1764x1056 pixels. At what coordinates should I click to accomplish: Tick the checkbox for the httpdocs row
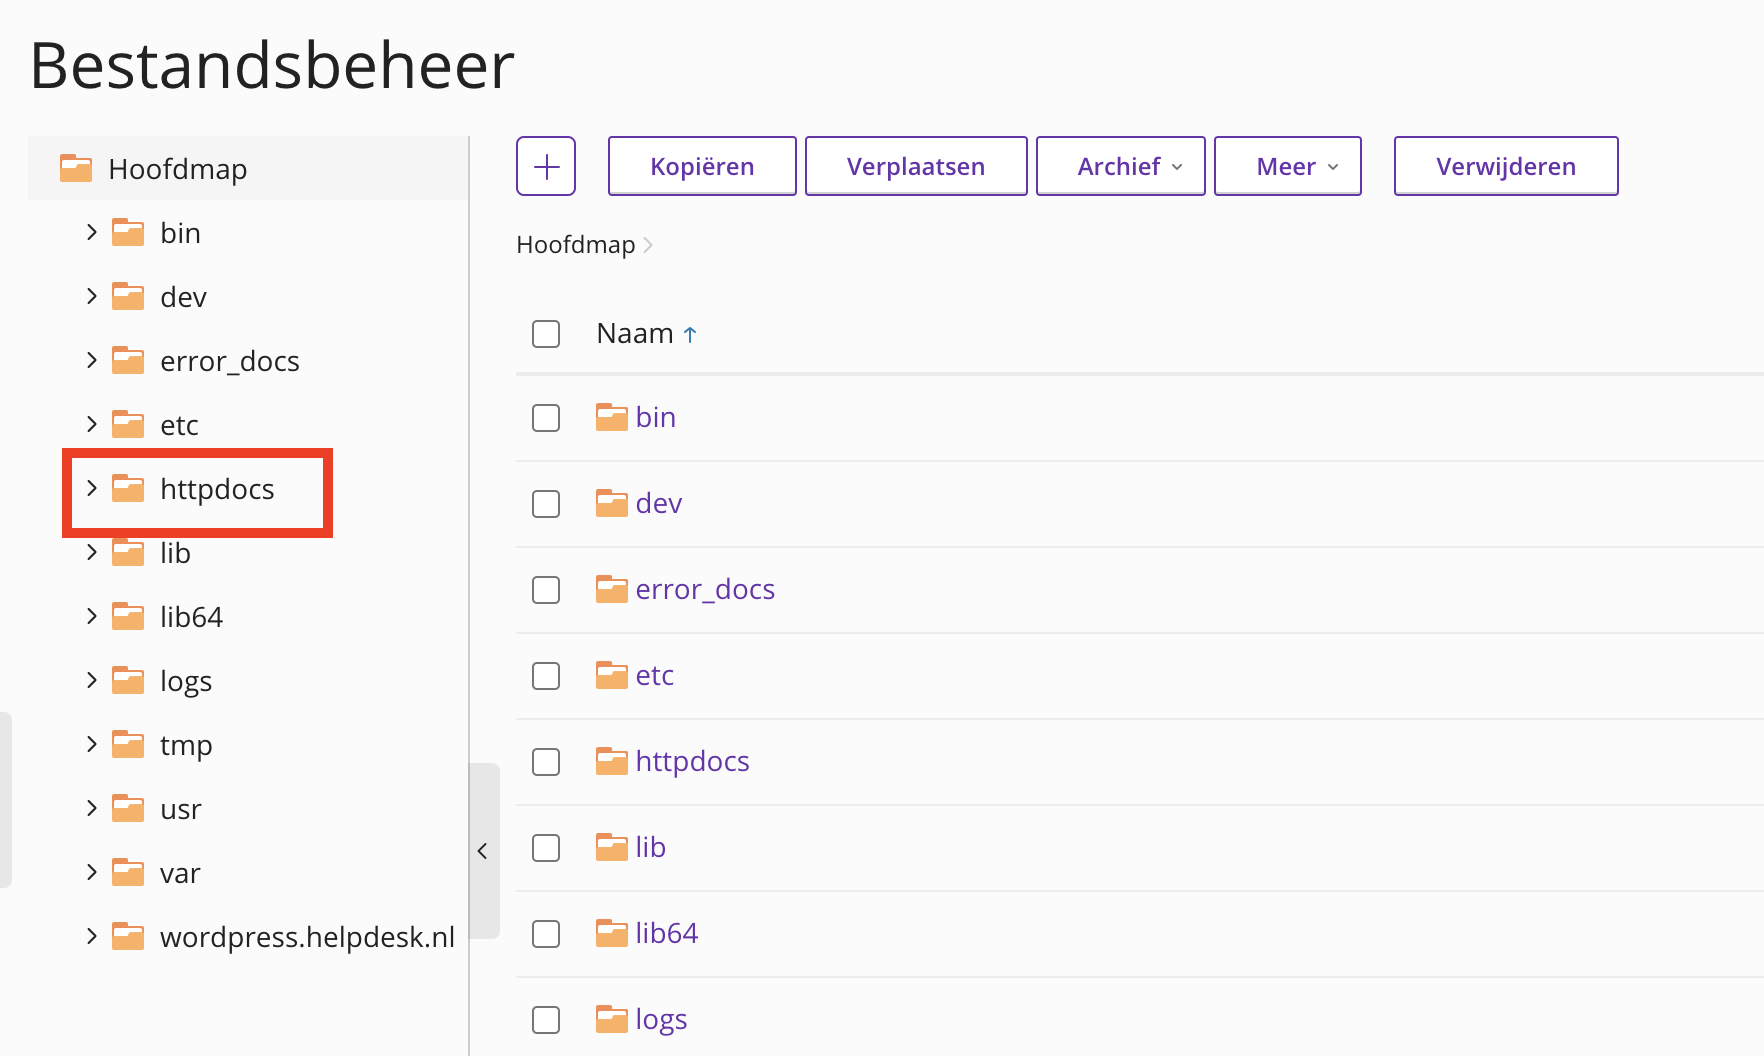click(x=546, y=762)
